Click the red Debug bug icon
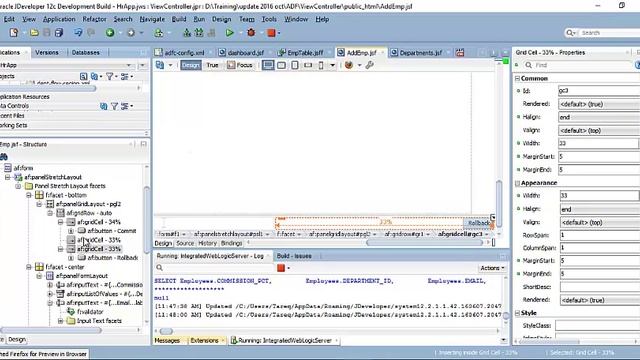The image size is (640, 360). tap(251, 33)
